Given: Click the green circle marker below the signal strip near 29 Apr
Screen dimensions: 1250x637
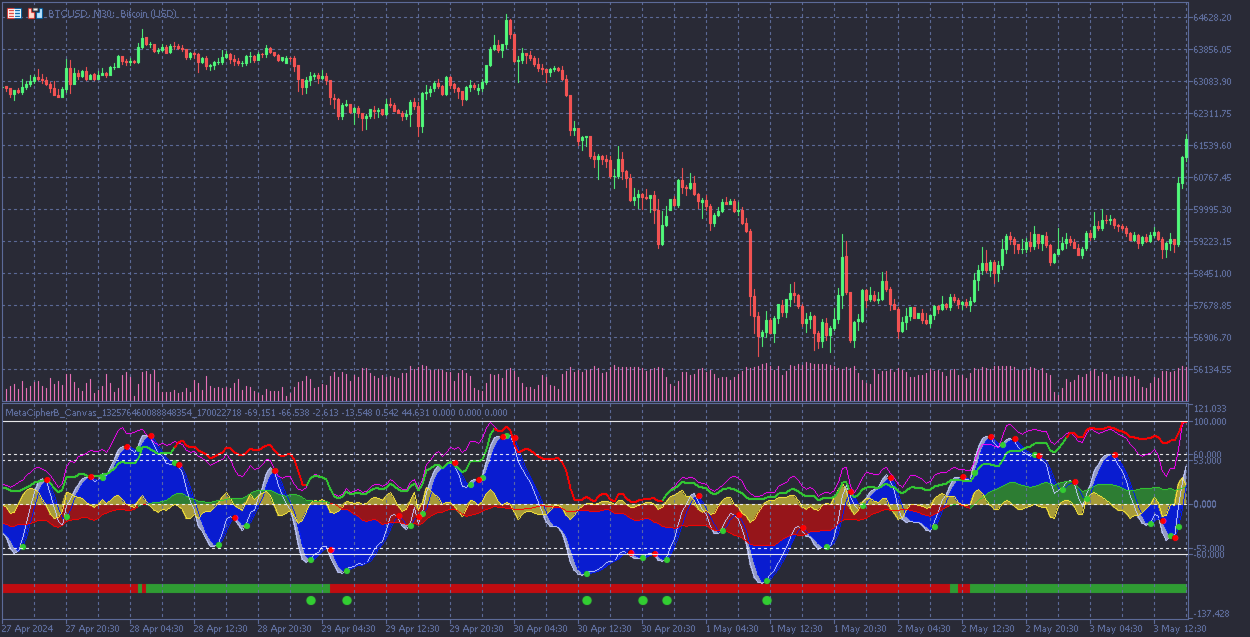Looking at the screenshot, I should click(x=310, y=601).
